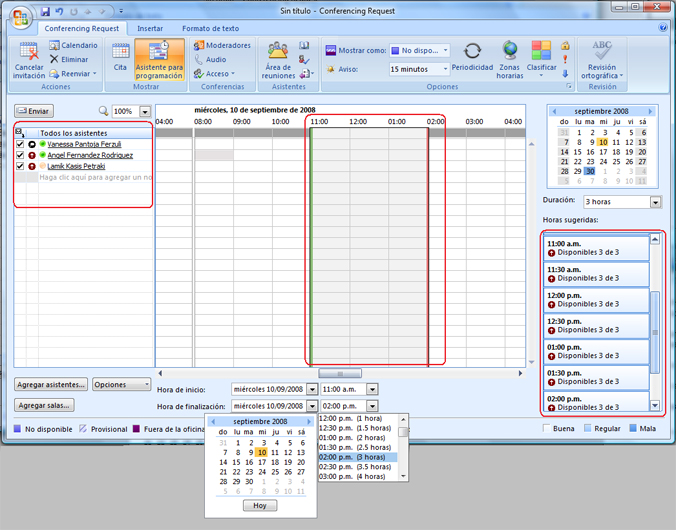Switch to the Formato de texto tab
The image size is (676, 530).
pyautogui.click(x=210, y=28)
